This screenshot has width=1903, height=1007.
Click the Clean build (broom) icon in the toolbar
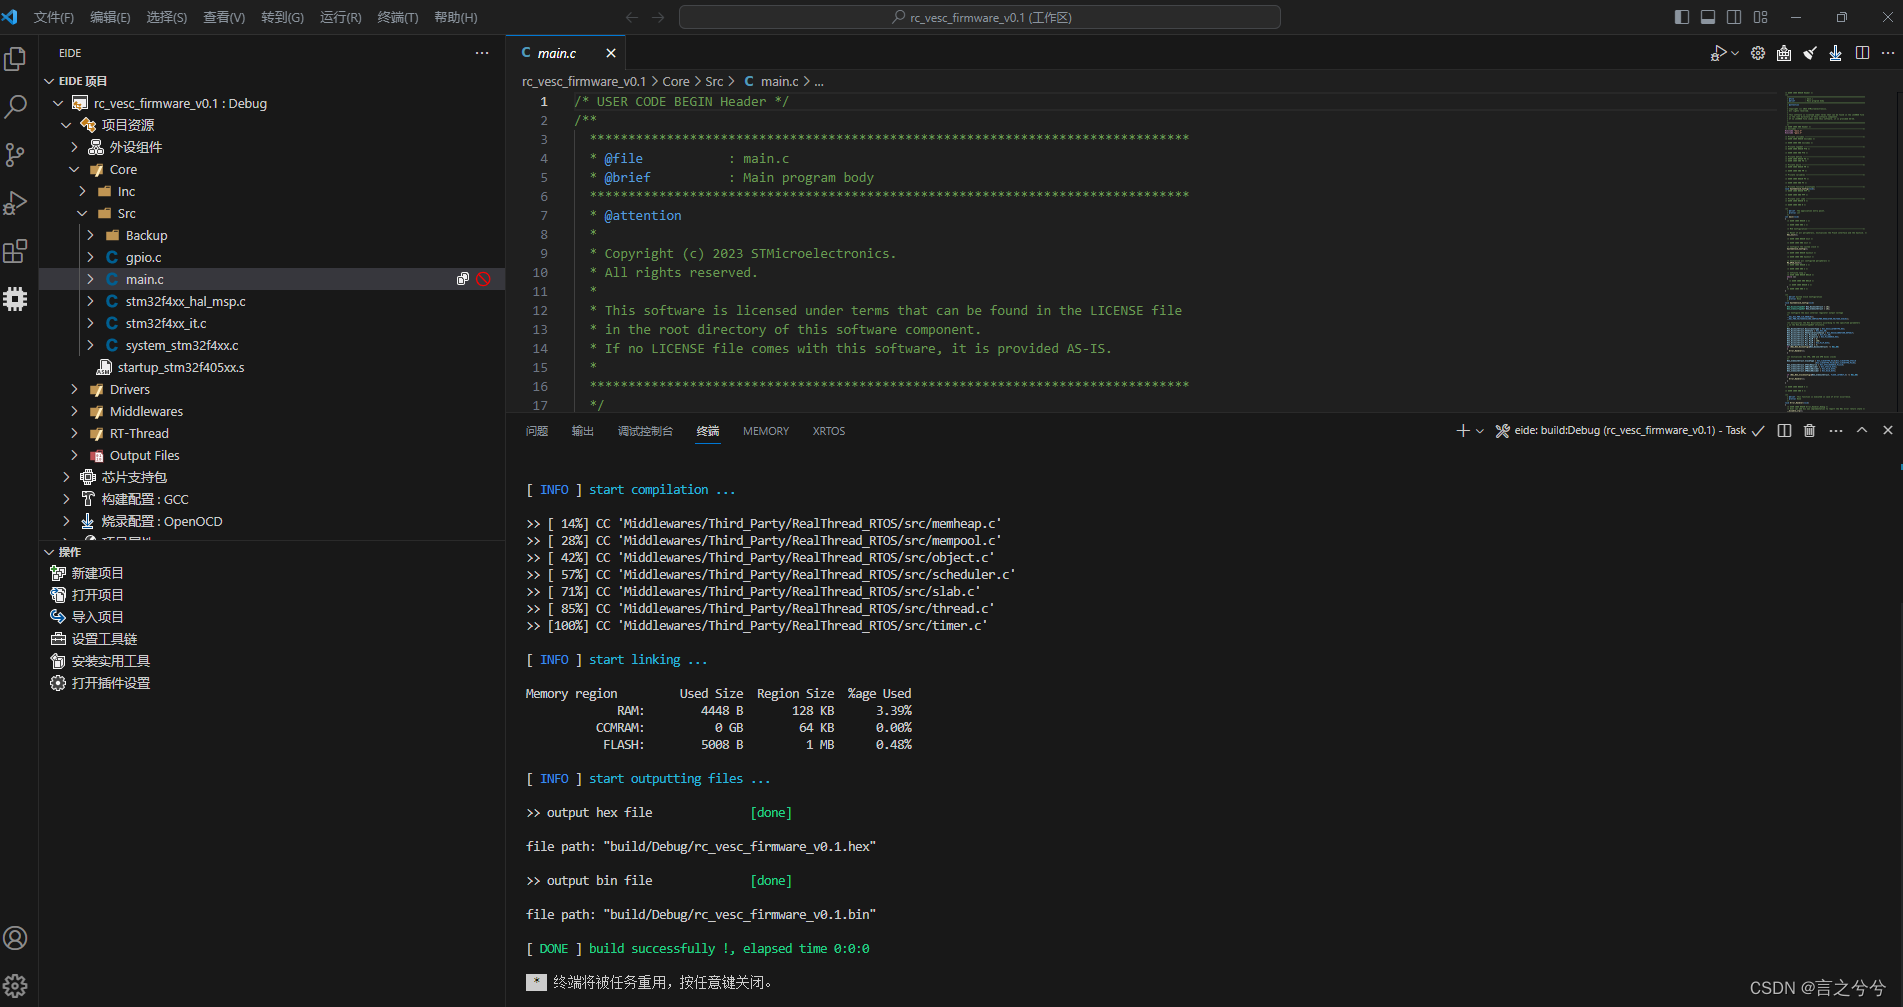coord(1809,53)
